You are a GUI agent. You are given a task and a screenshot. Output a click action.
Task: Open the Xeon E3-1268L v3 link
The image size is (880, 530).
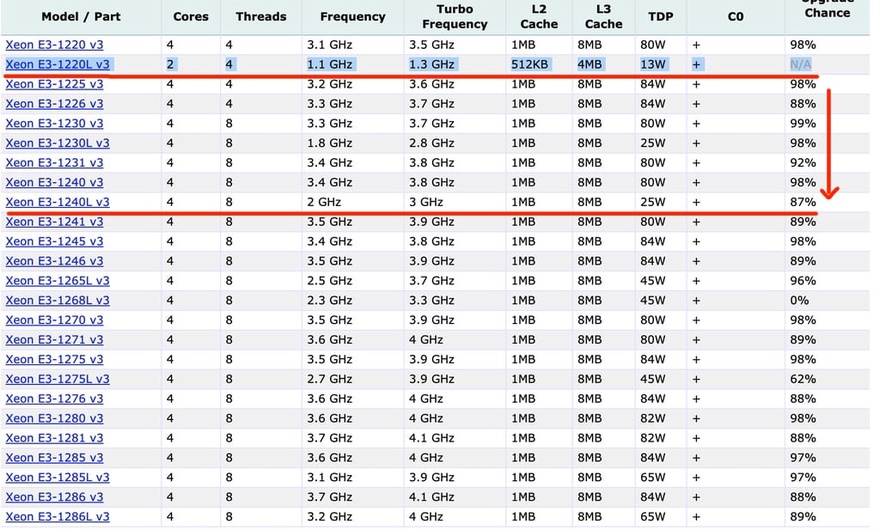[57, 300]
